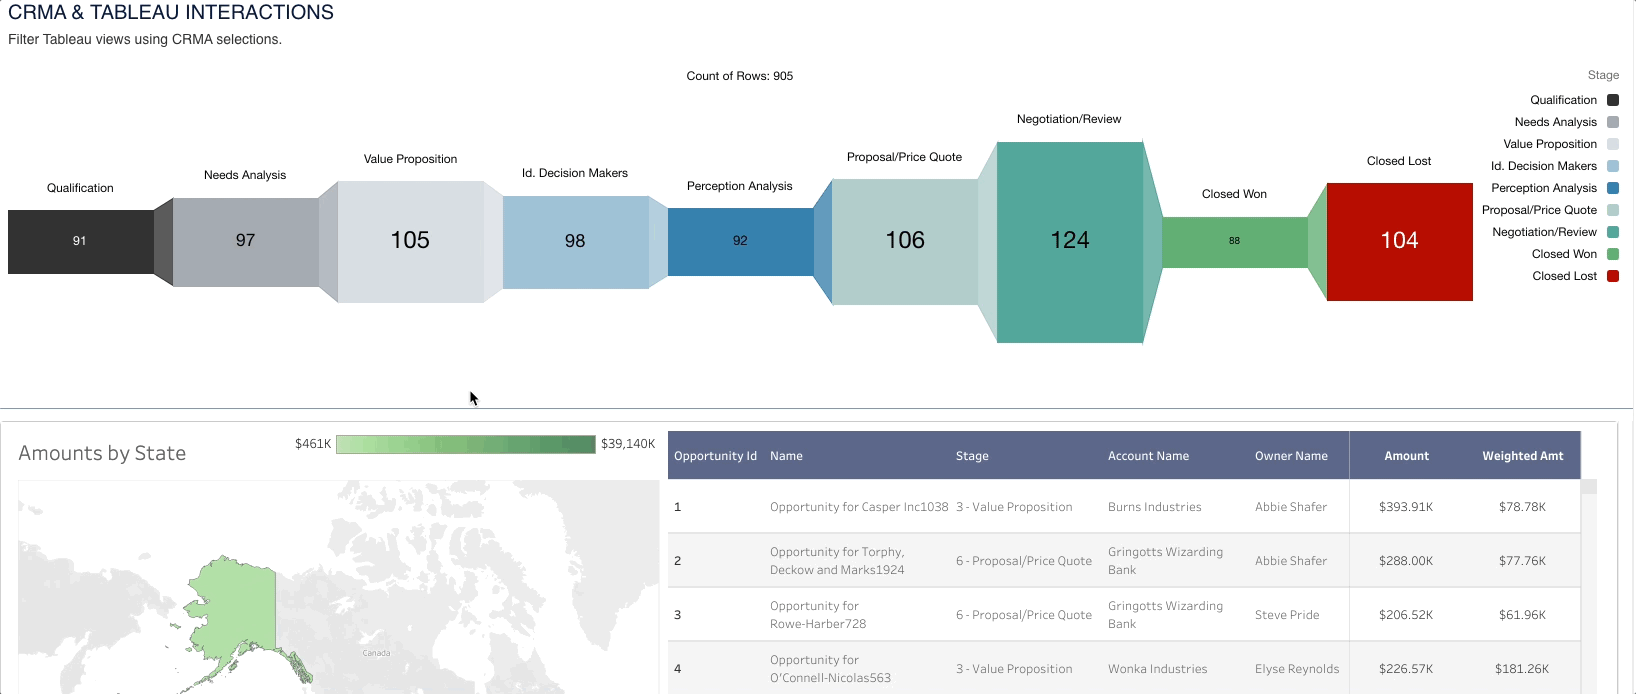Select the Qualification funnel segment showing 91
The height and width of the screenshot is (694, 1636).
[x=80, y=241]
